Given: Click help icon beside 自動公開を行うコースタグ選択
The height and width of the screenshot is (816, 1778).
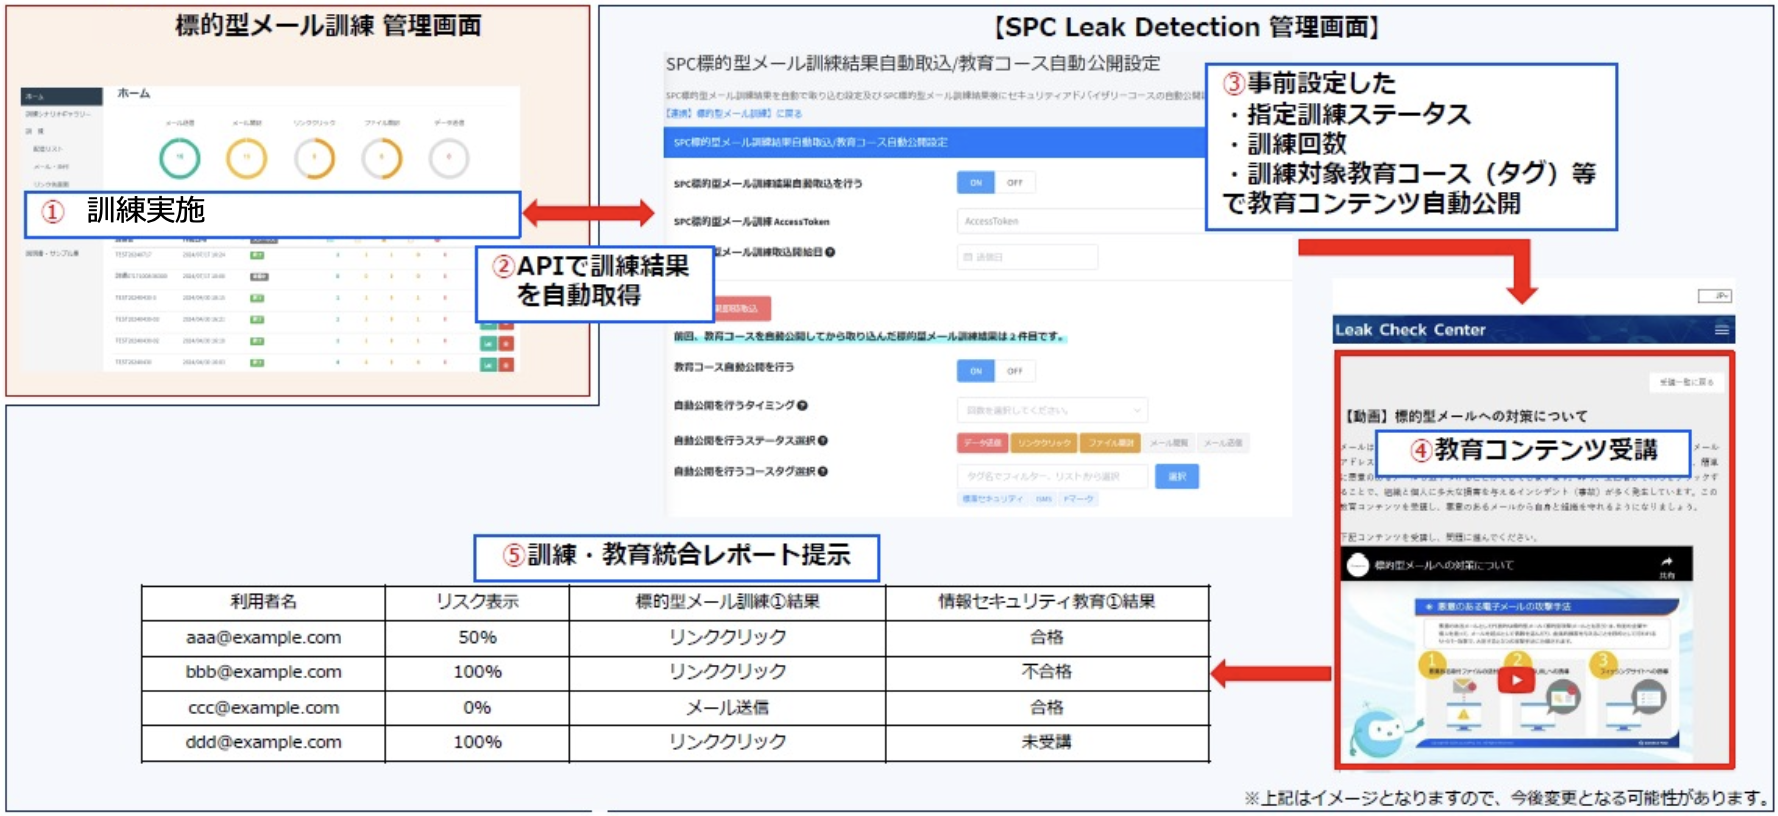Looking at the screenshot, I should (822, 471).
